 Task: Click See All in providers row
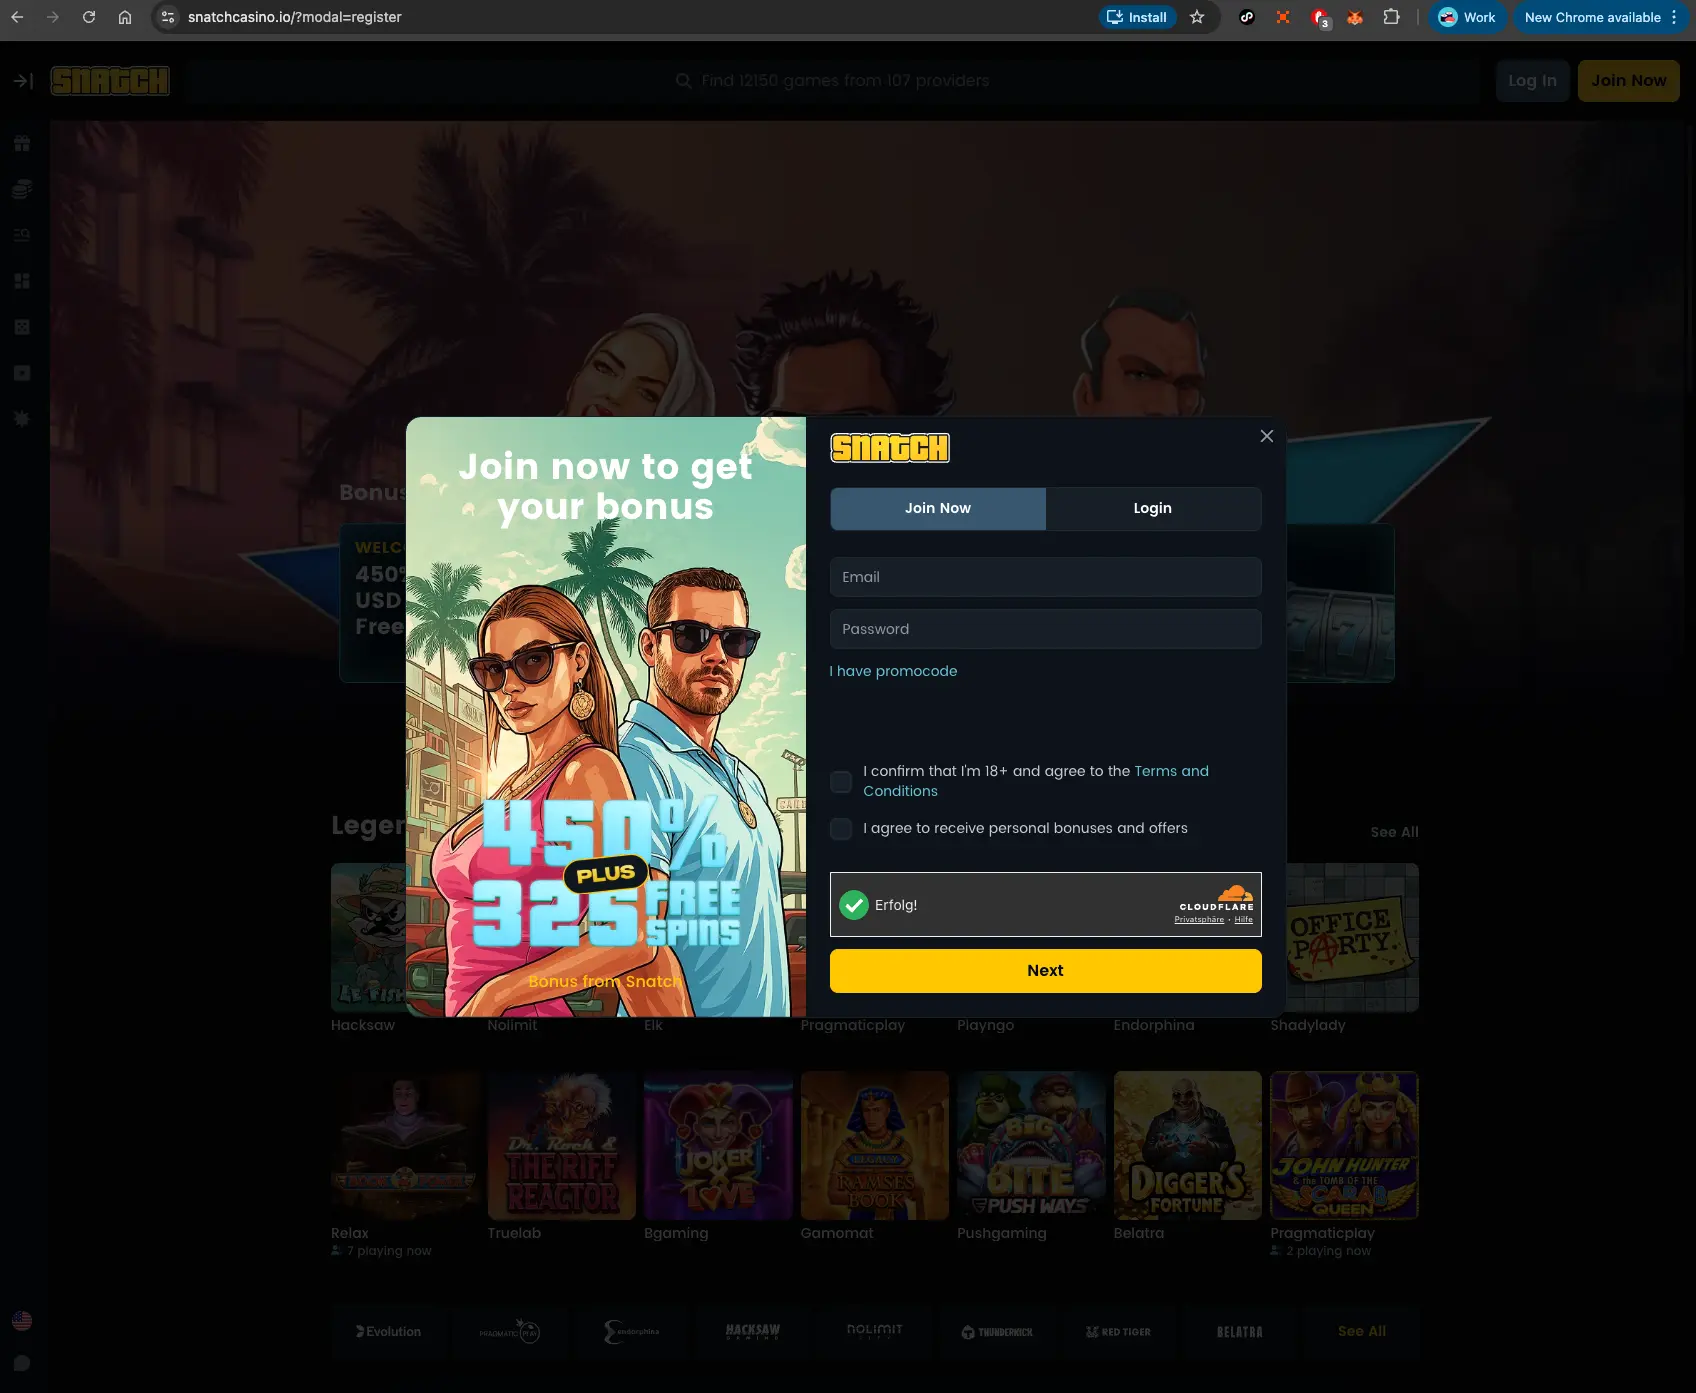[x=1362, y=1331]
